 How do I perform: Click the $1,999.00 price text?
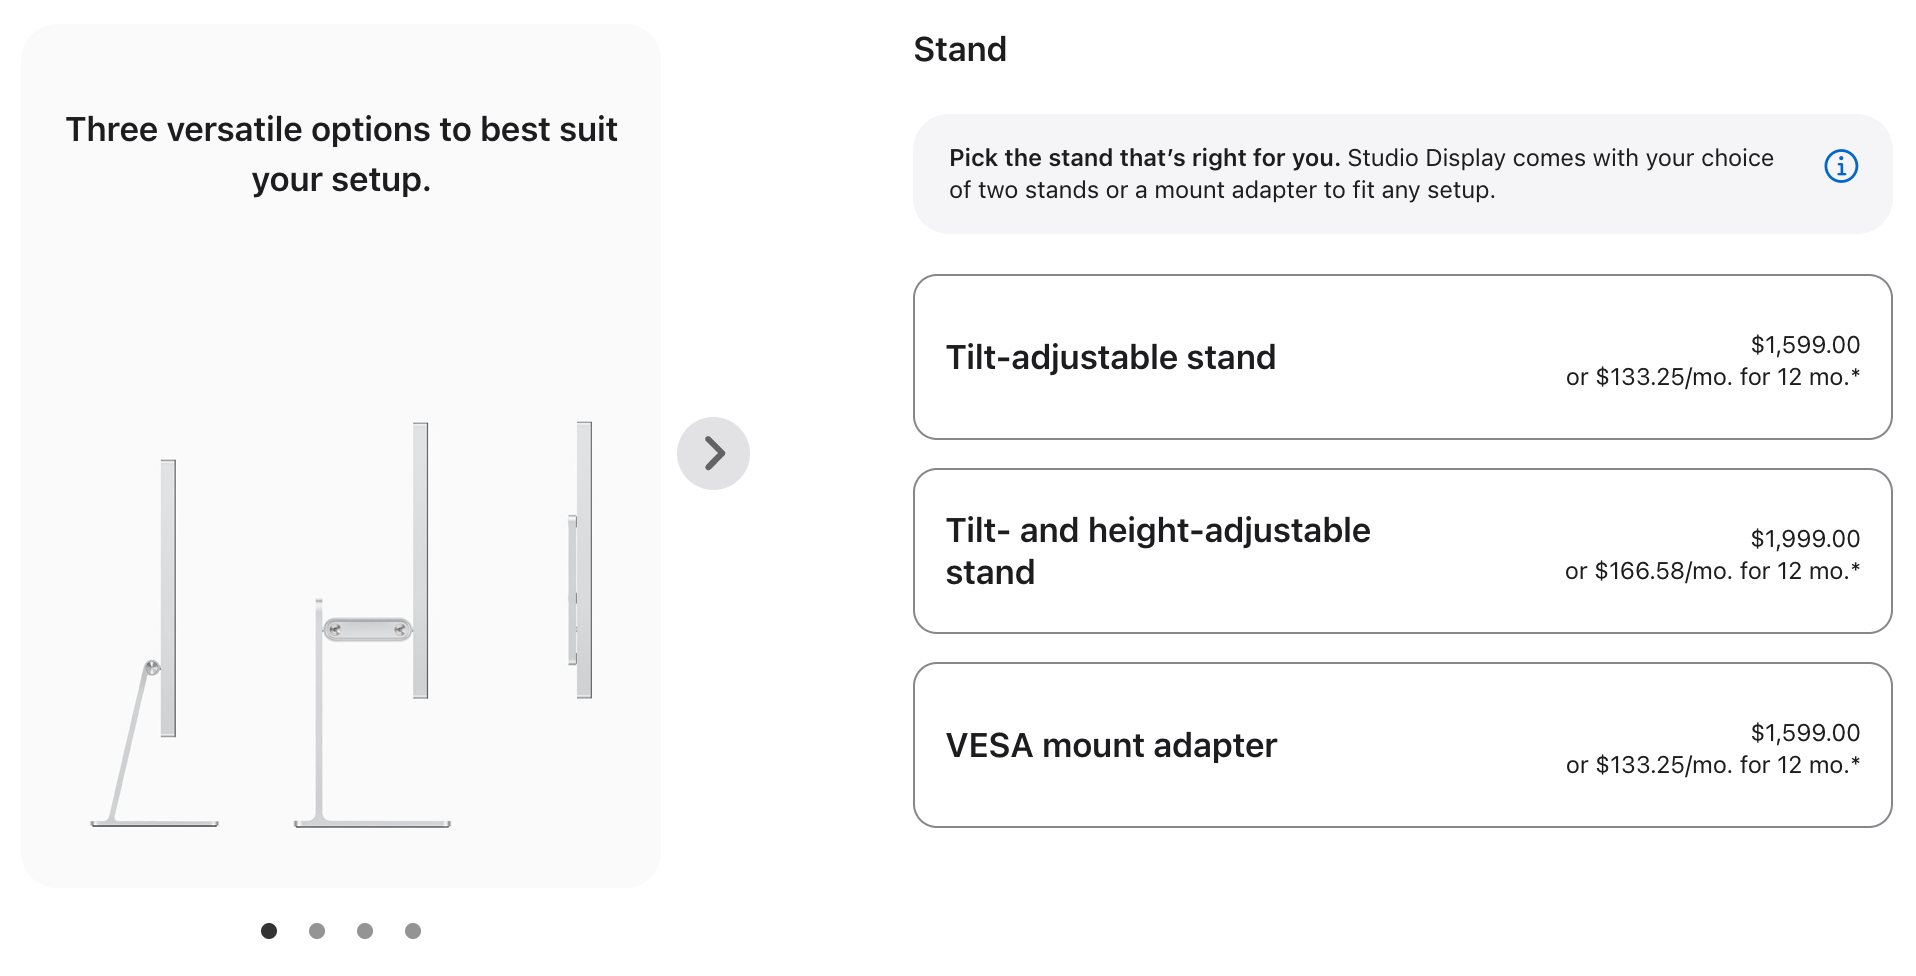click(1804, 539)
